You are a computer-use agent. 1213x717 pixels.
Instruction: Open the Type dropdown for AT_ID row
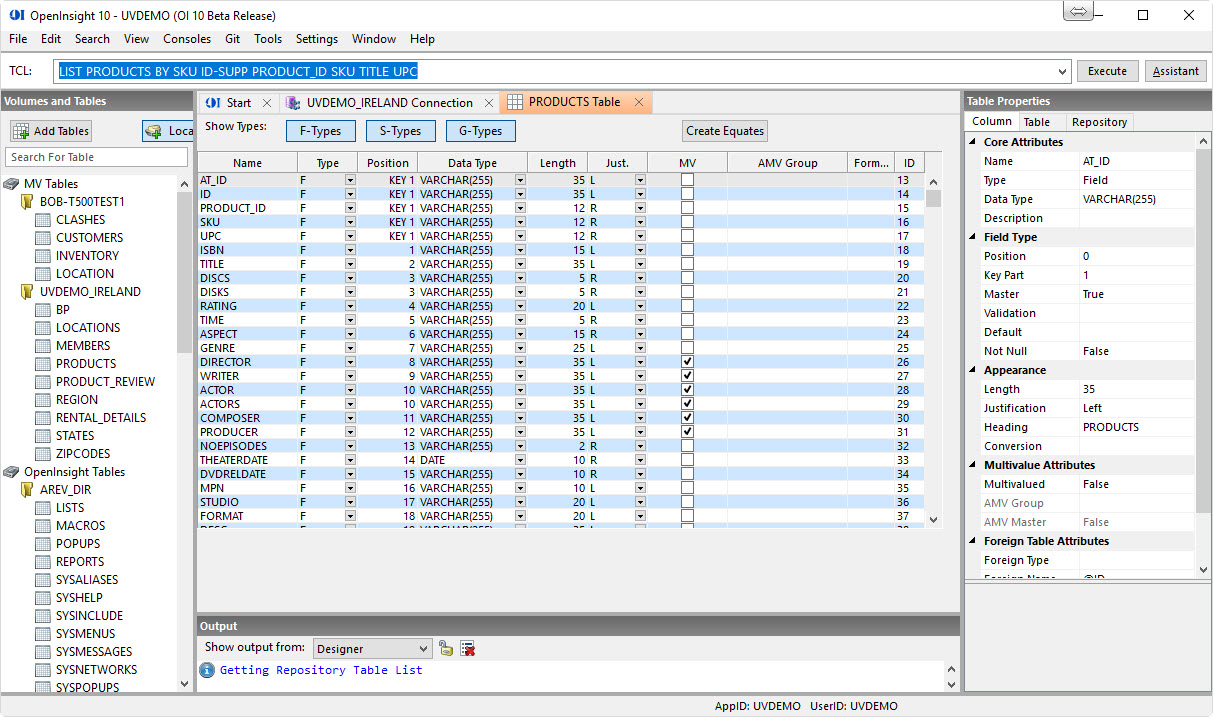tap(350, 180)
